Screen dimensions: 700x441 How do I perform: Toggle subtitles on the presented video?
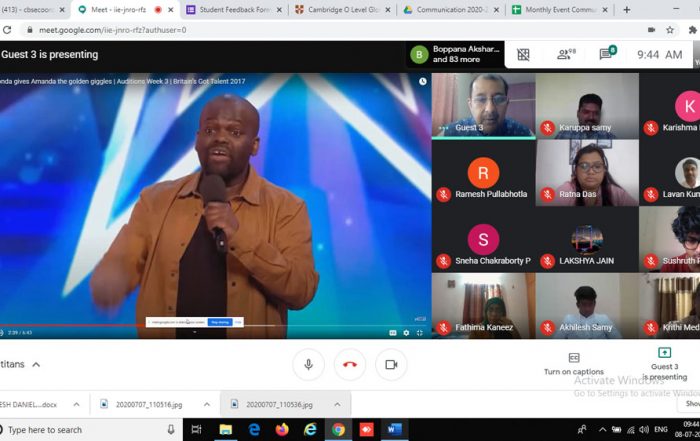pos(392,333)
